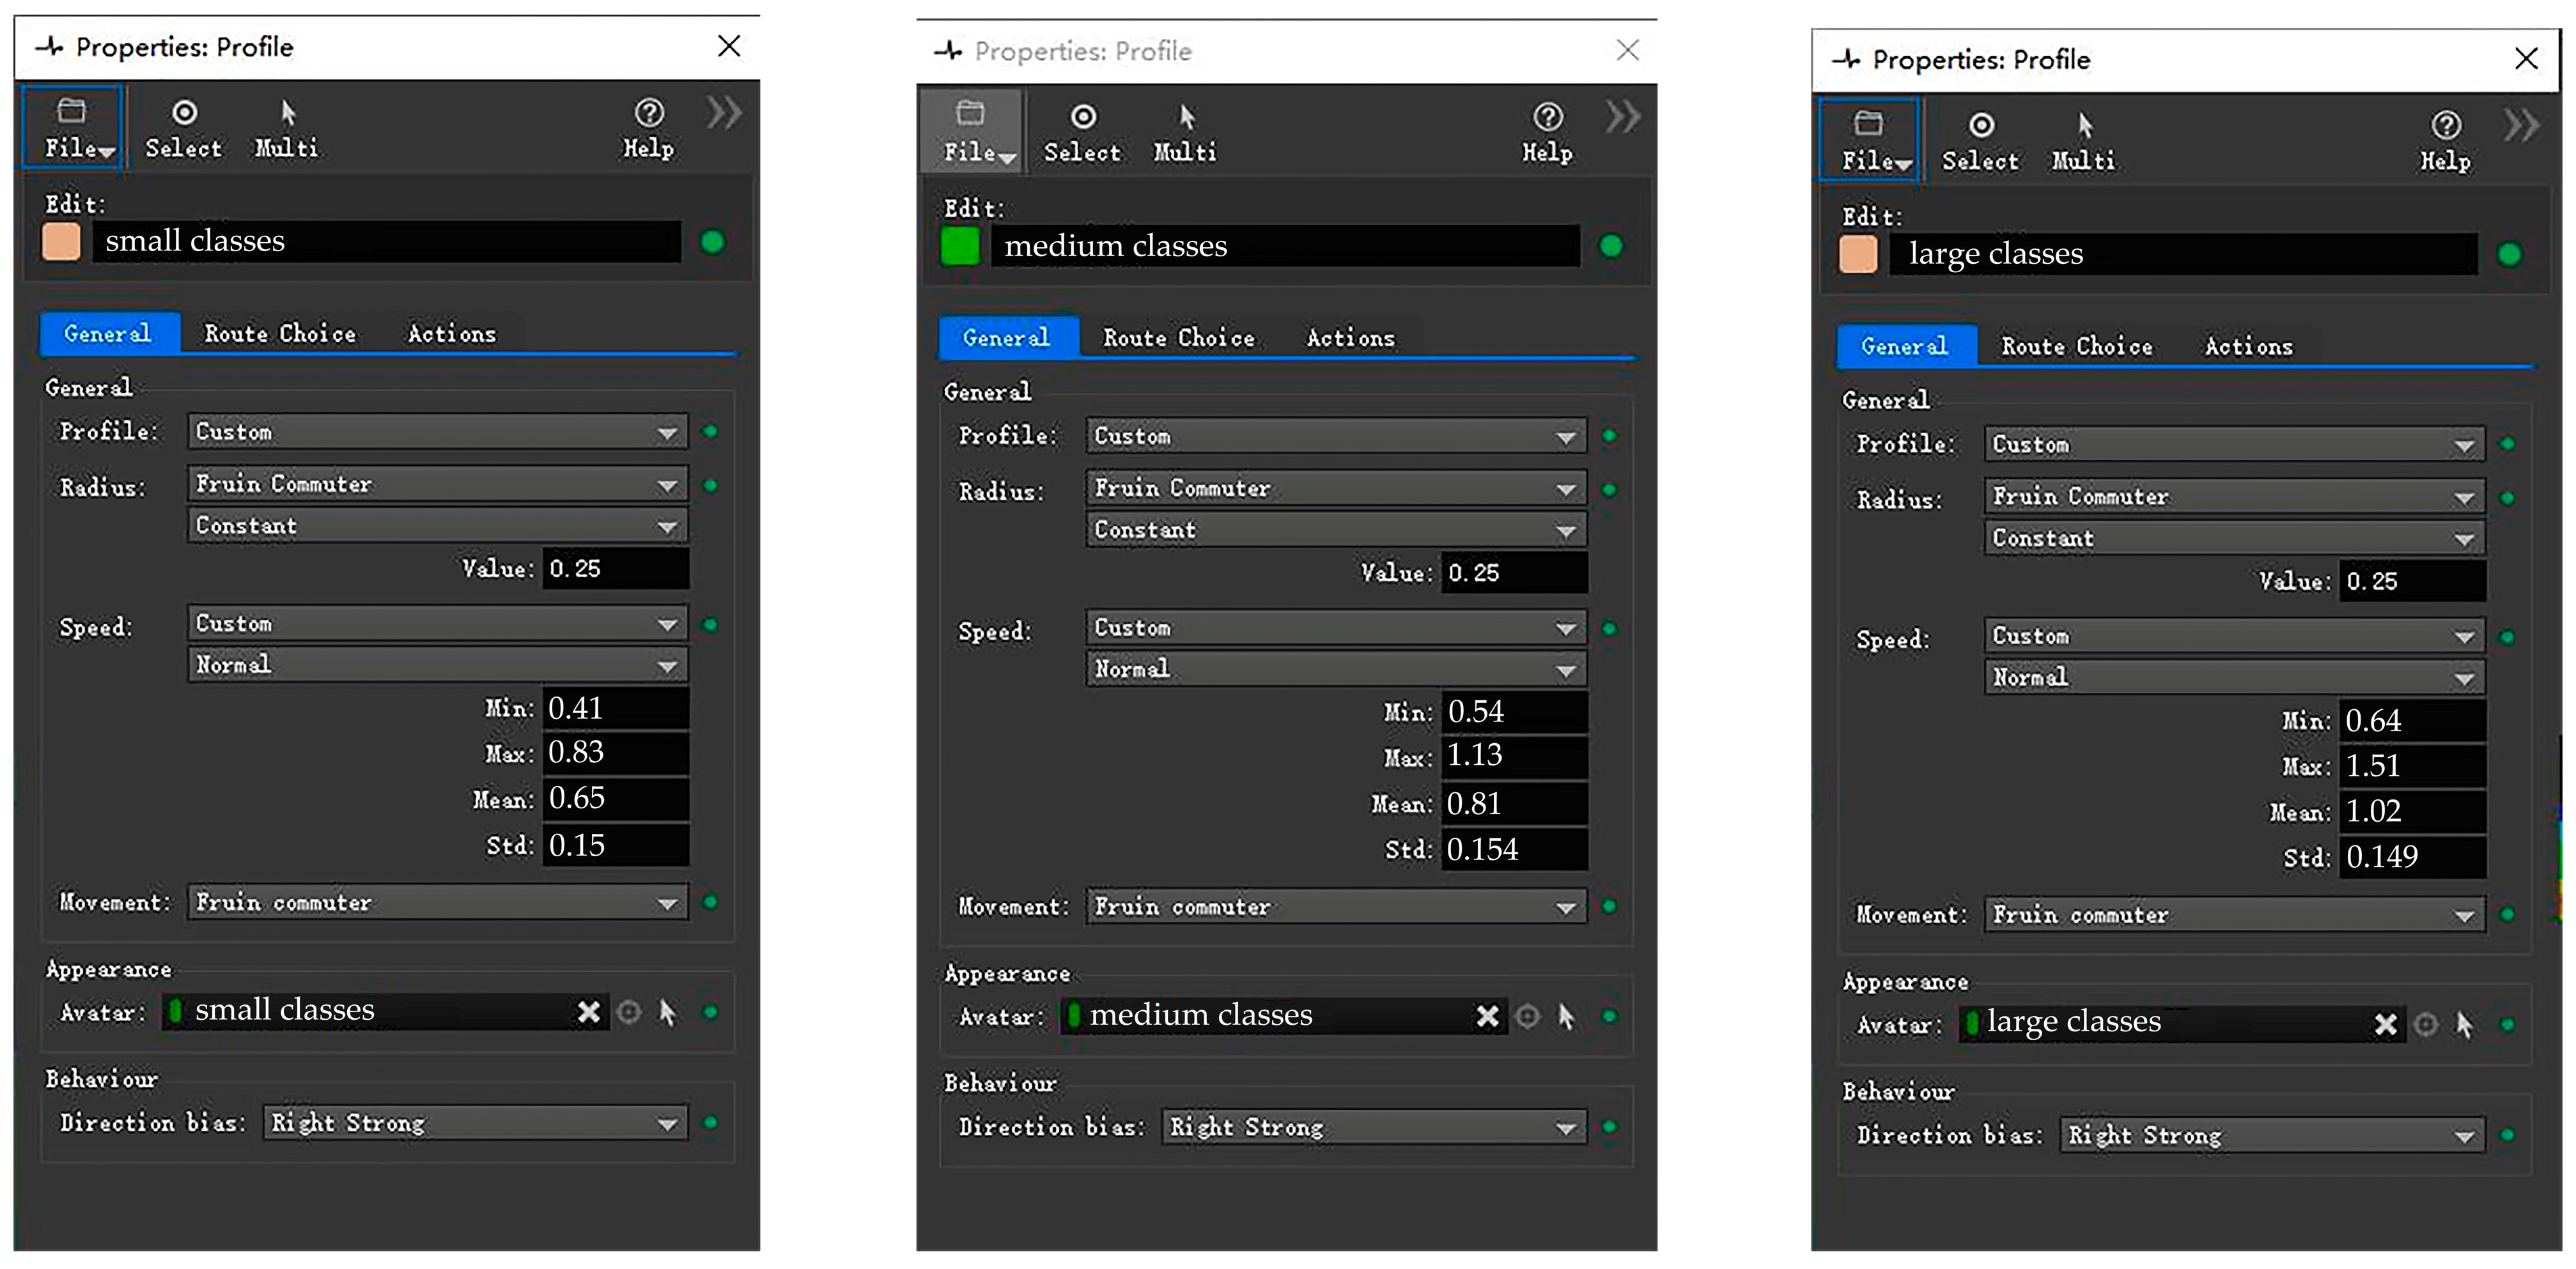Click avatar pointer picker in large classes panel

(x=2464, y=1024)
